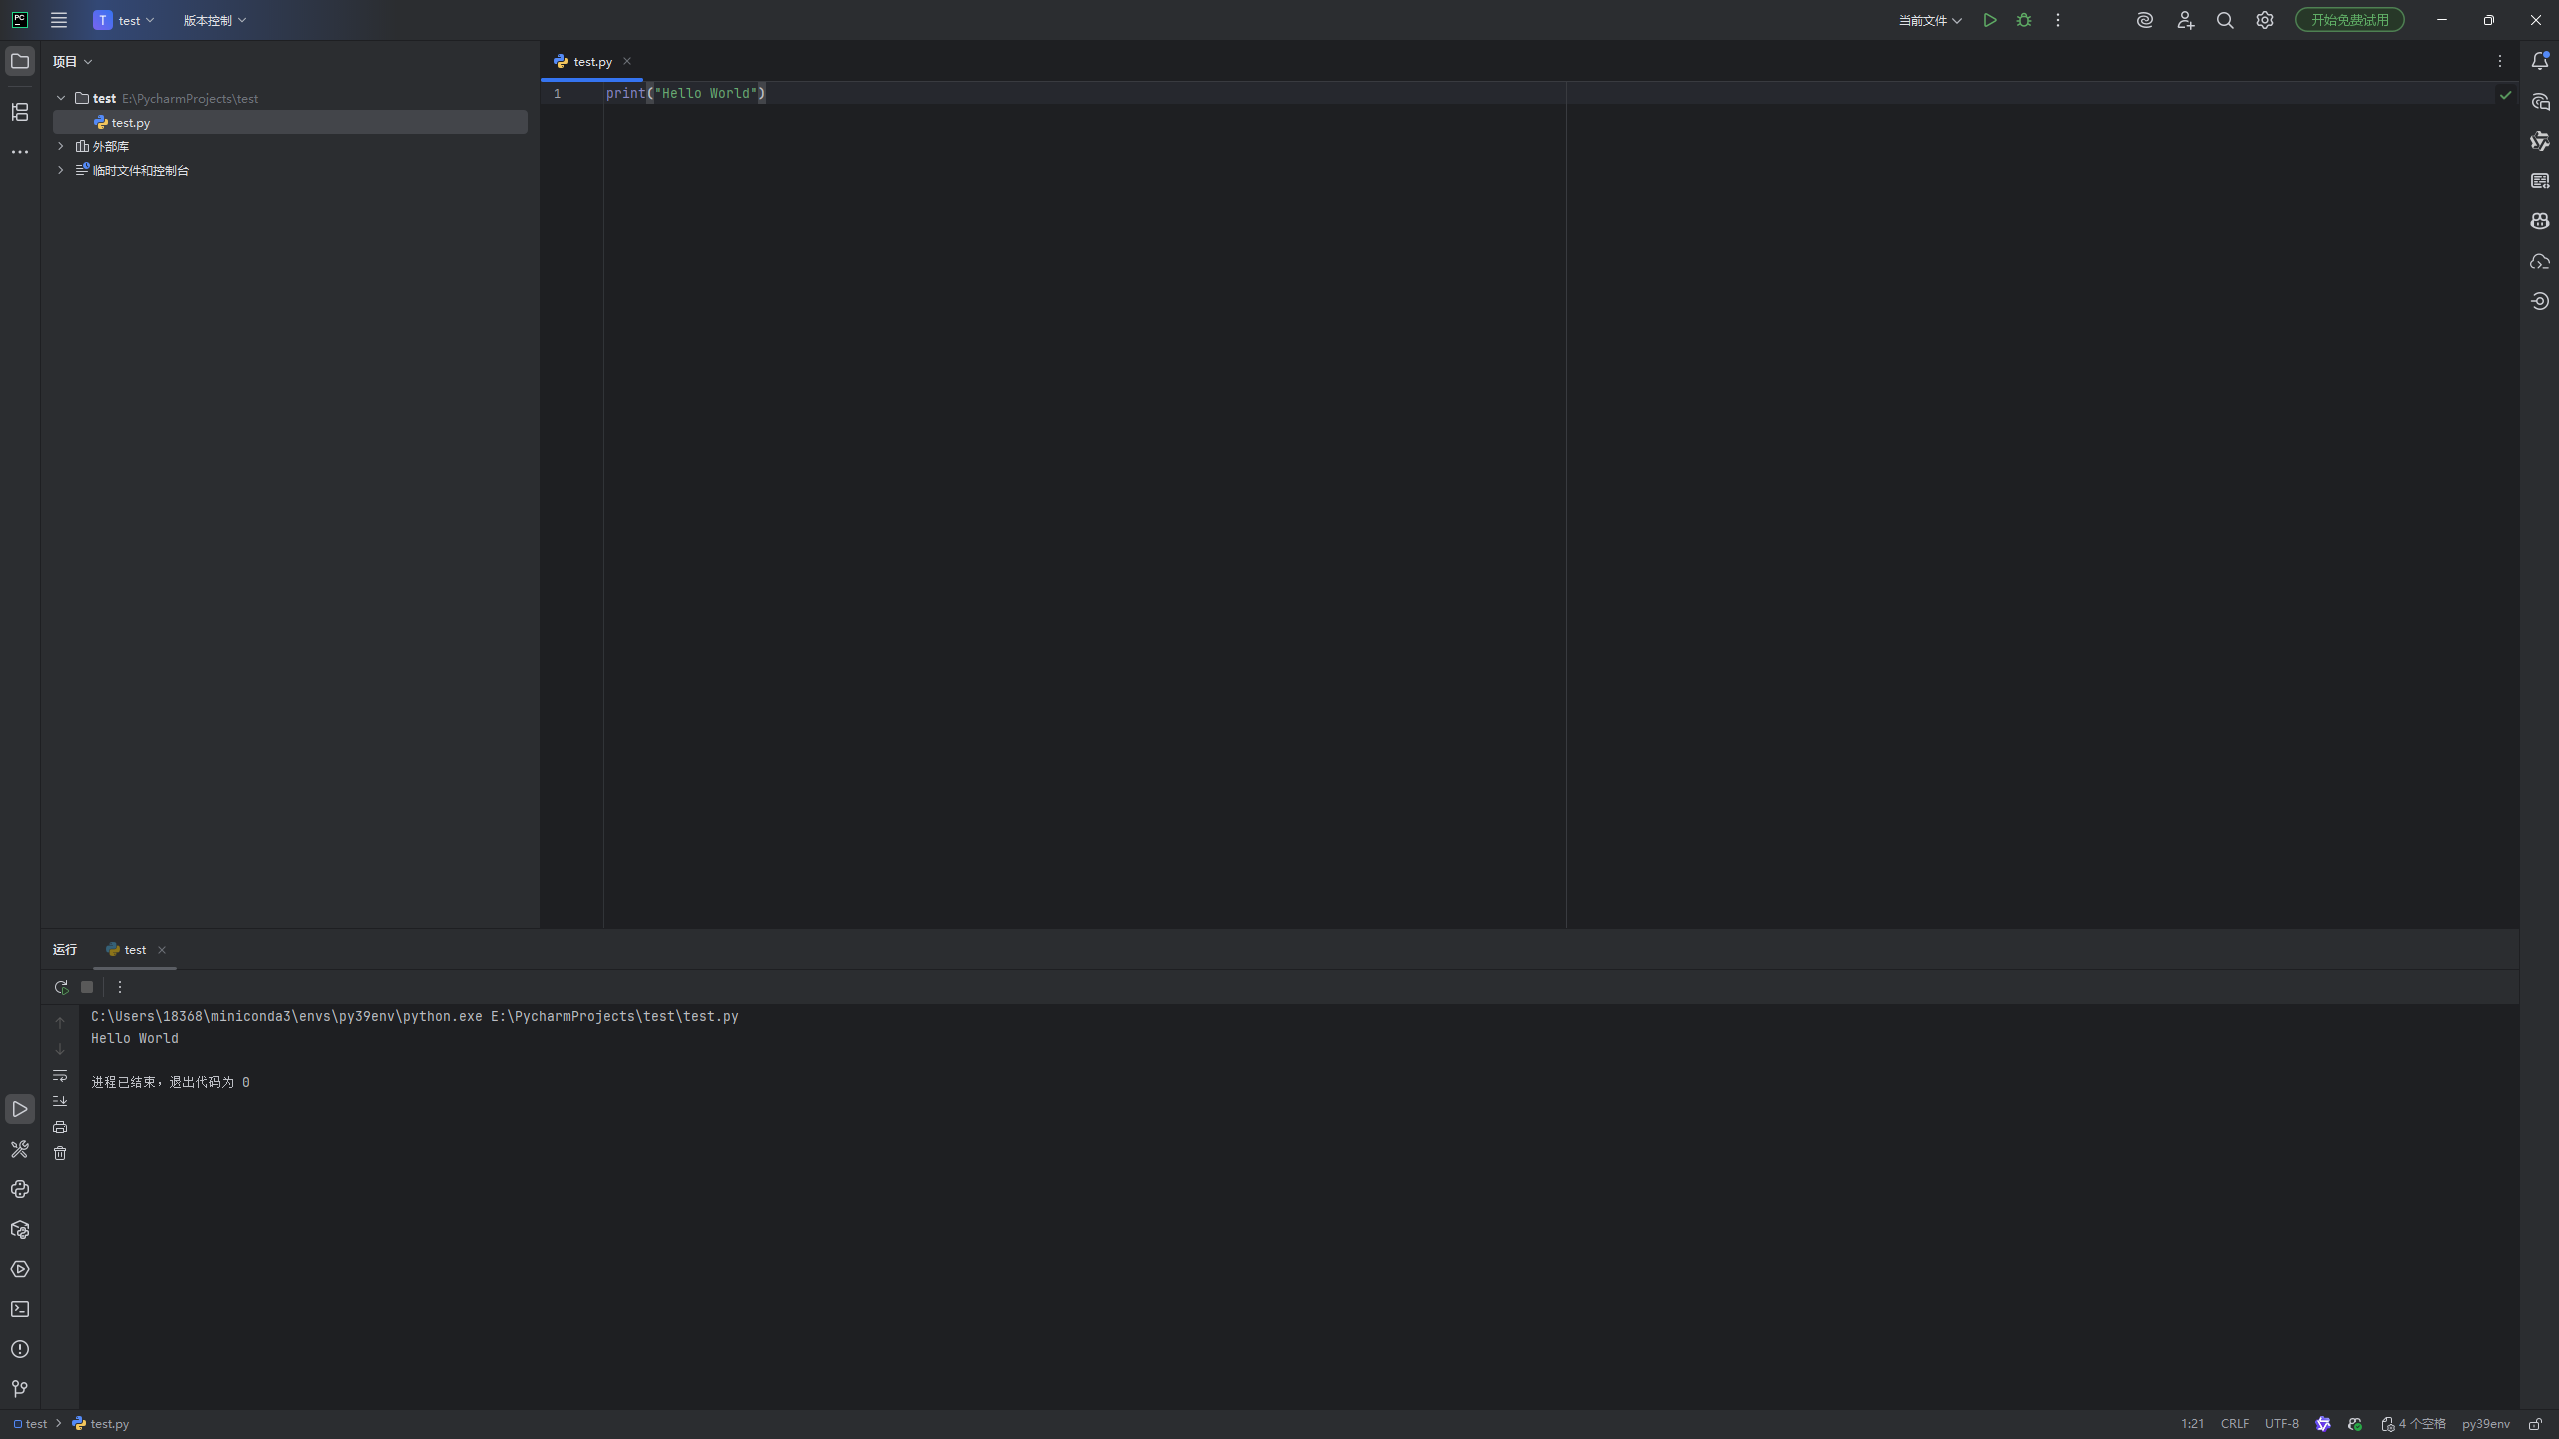
Task: Click the py39env interpreter in status bar
Action: (x=2485, y=1424)
